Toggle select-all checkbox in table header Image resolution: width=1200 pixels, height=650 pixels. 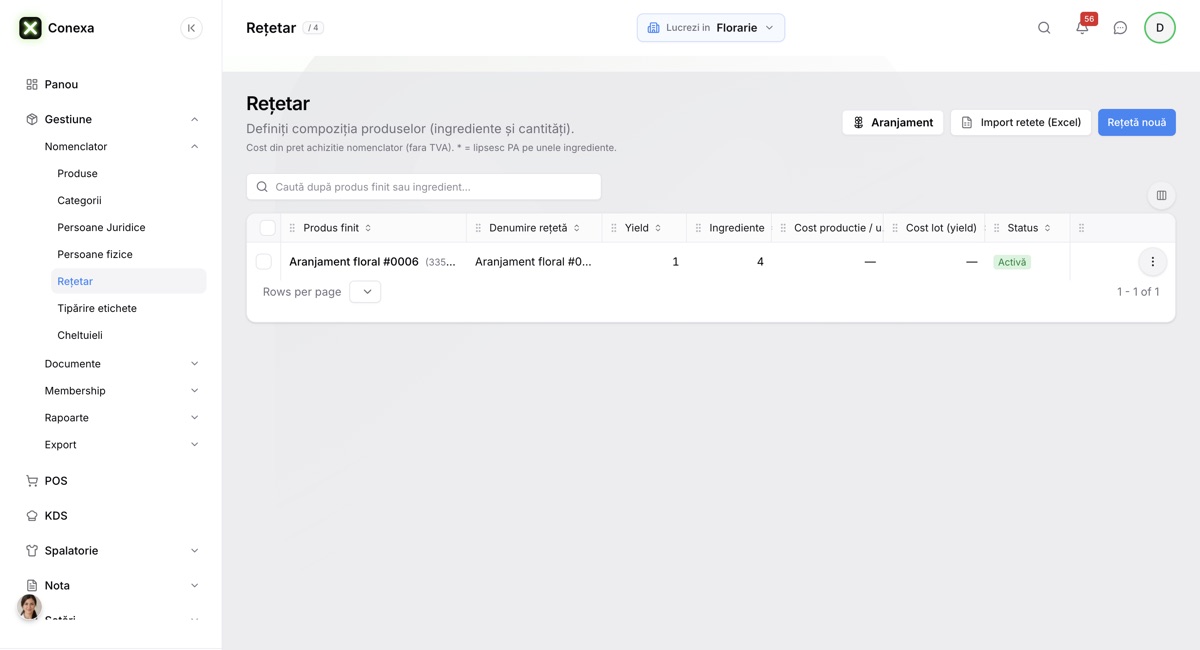pos(267,228)
